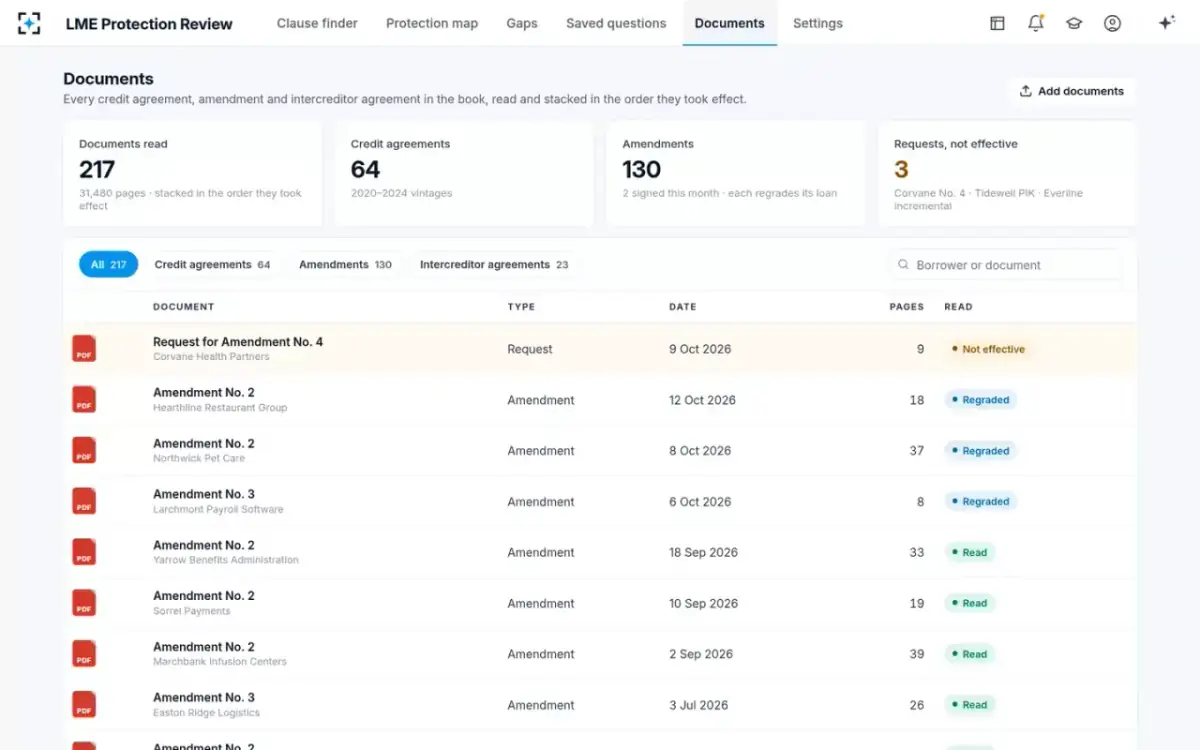This screenshot has width=1200, height=750.
Task: Open the Amendments 130 summary card
Action: coord(735,174)
